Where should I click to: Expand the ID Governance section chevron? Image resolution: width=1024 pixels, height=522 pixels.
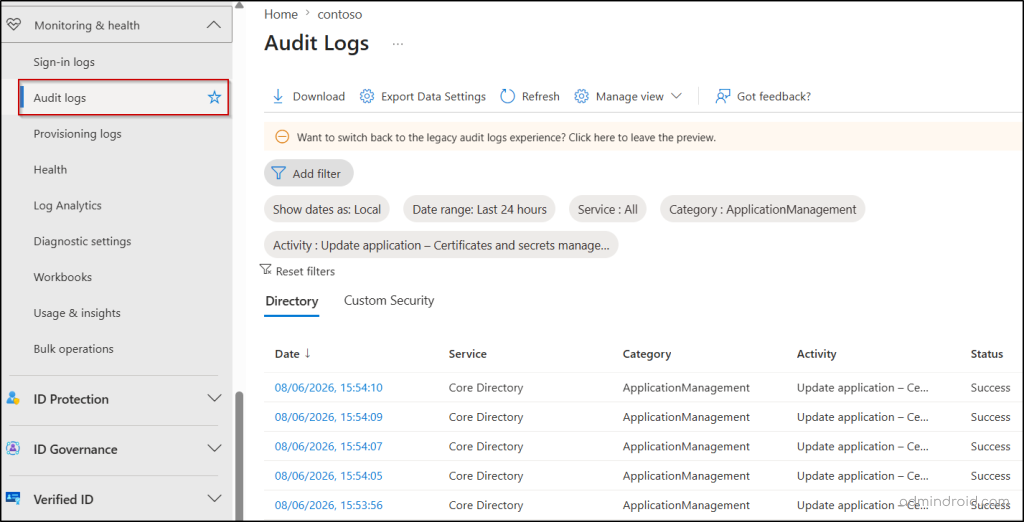214,448
